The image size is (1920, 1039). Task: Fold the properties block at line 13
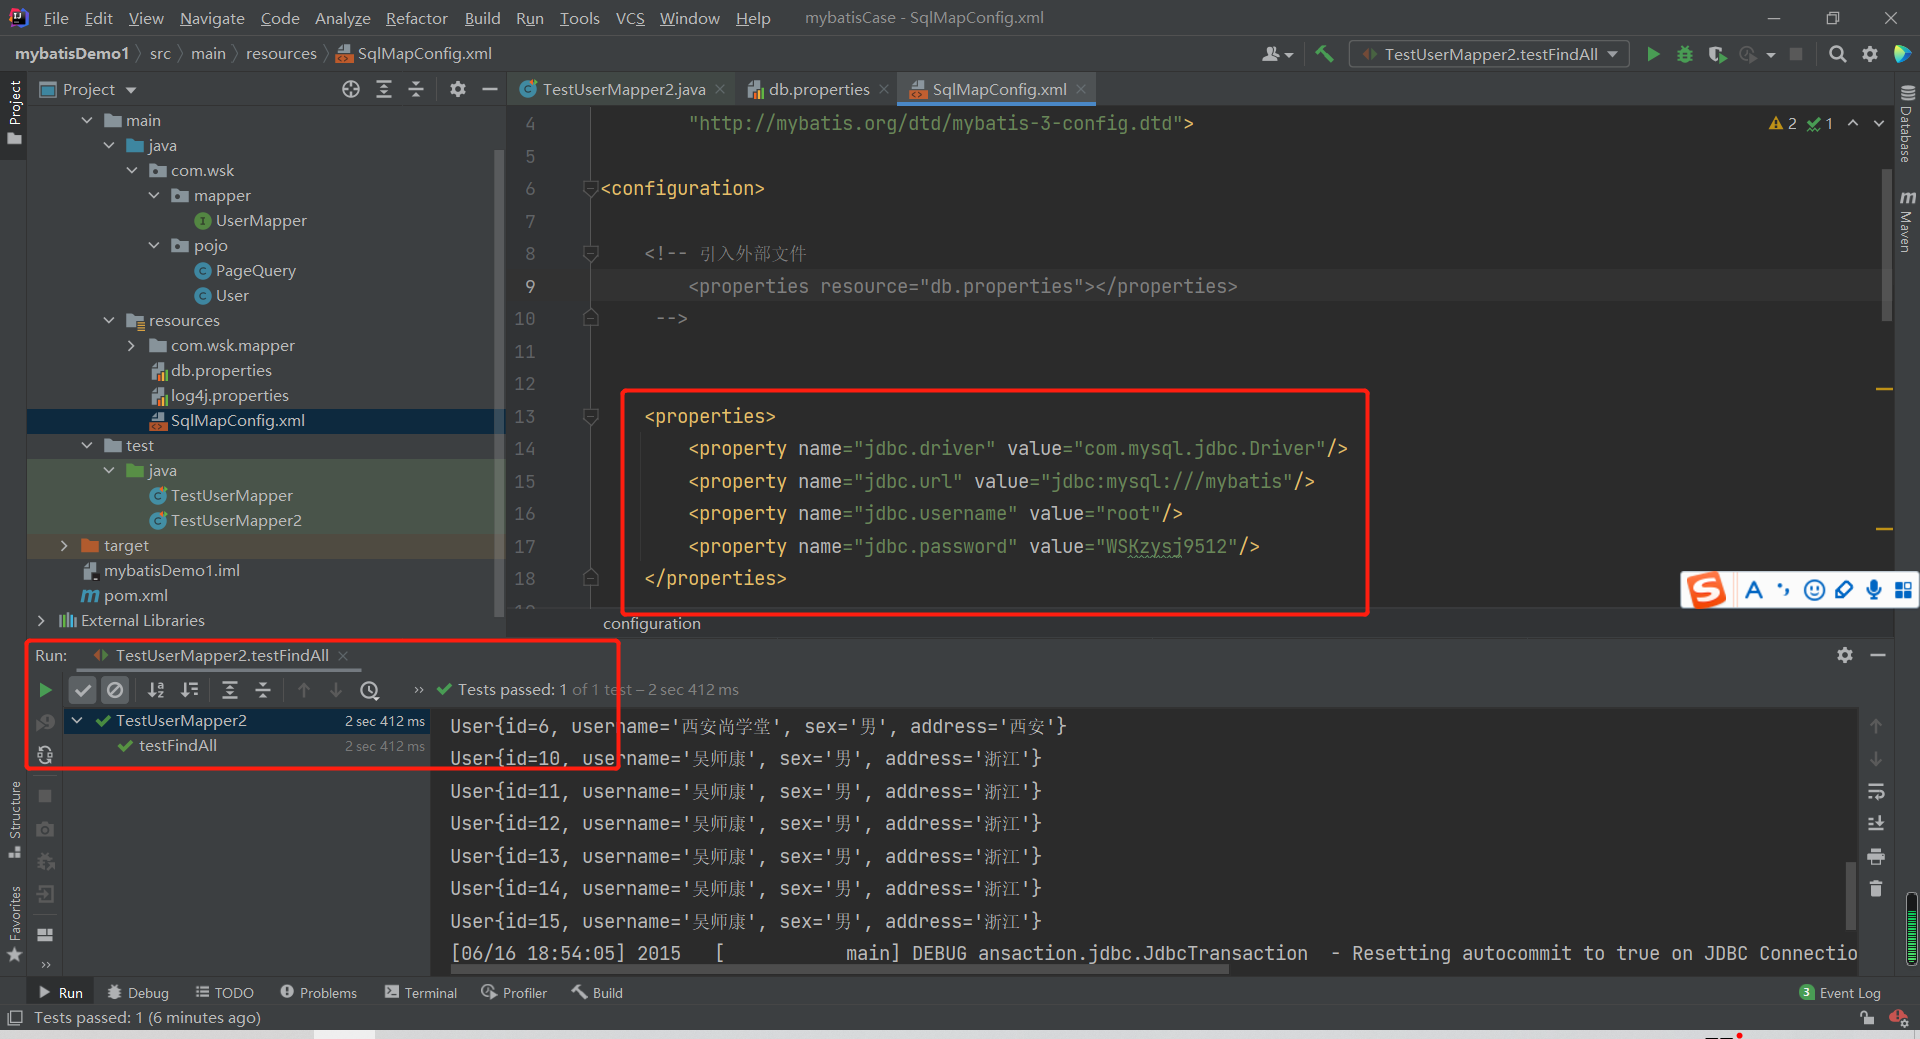[591, 416]
